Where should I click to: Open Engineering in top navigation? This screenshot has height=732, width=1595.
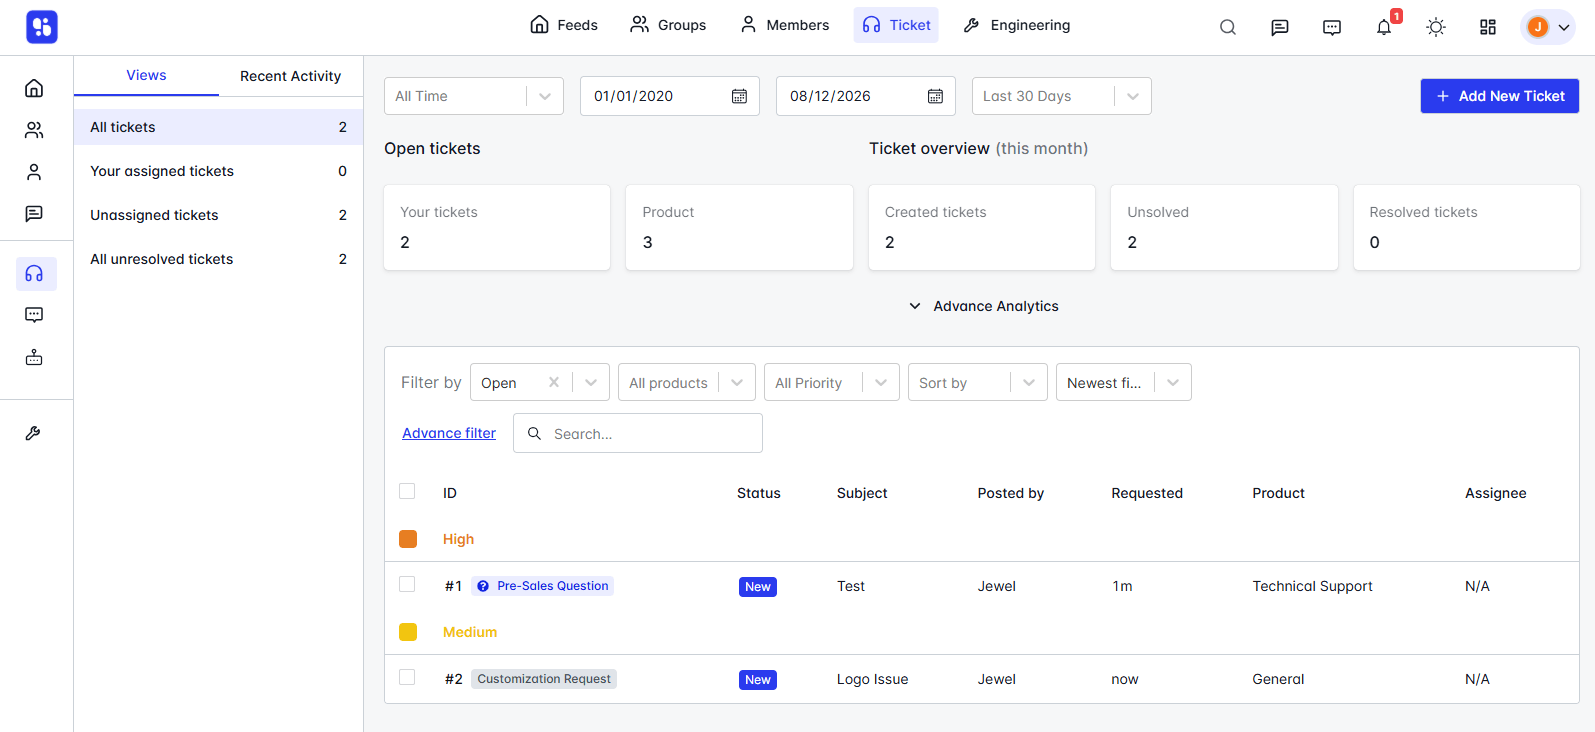point(1016,25)
